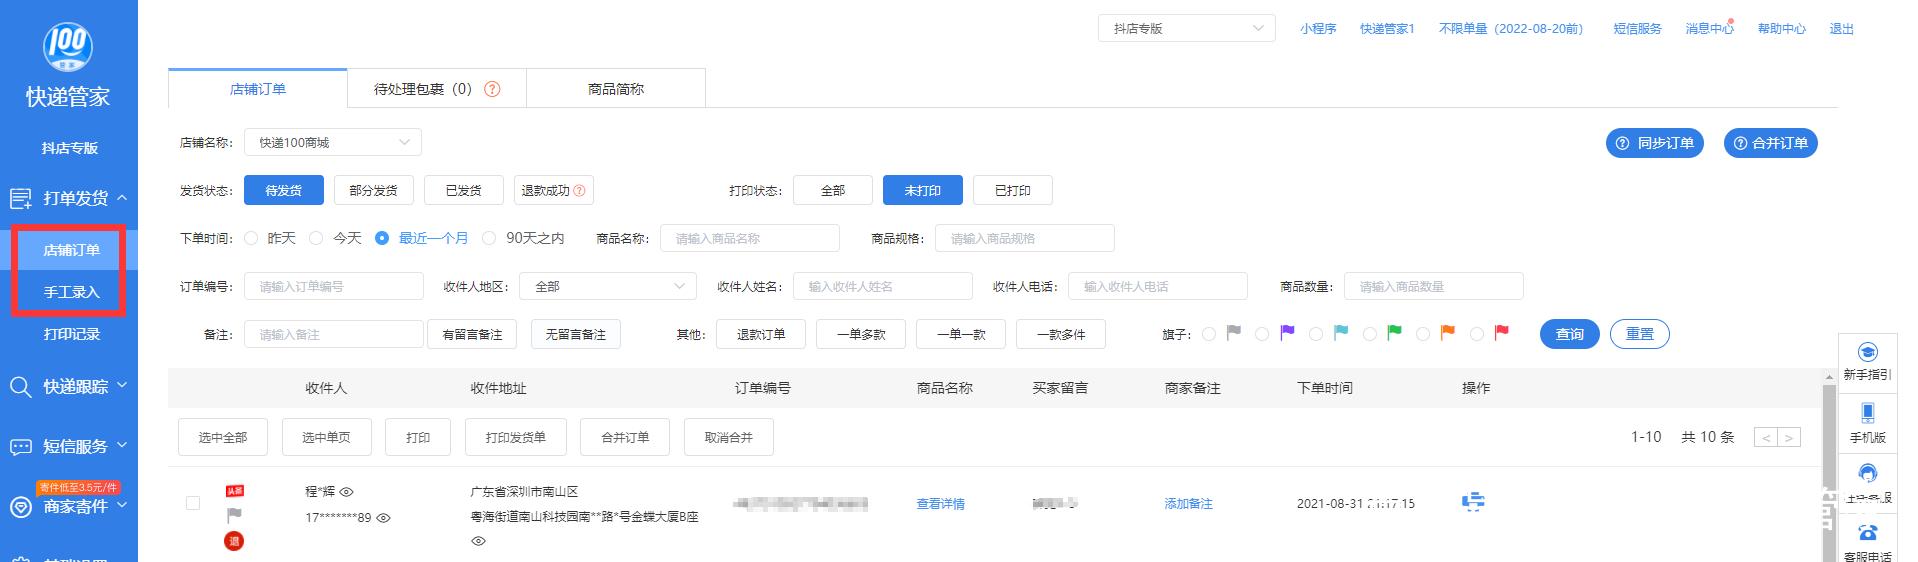Focus the 商品名称 input field
The width and height of the screenshot is (1918, 562).
749,238
